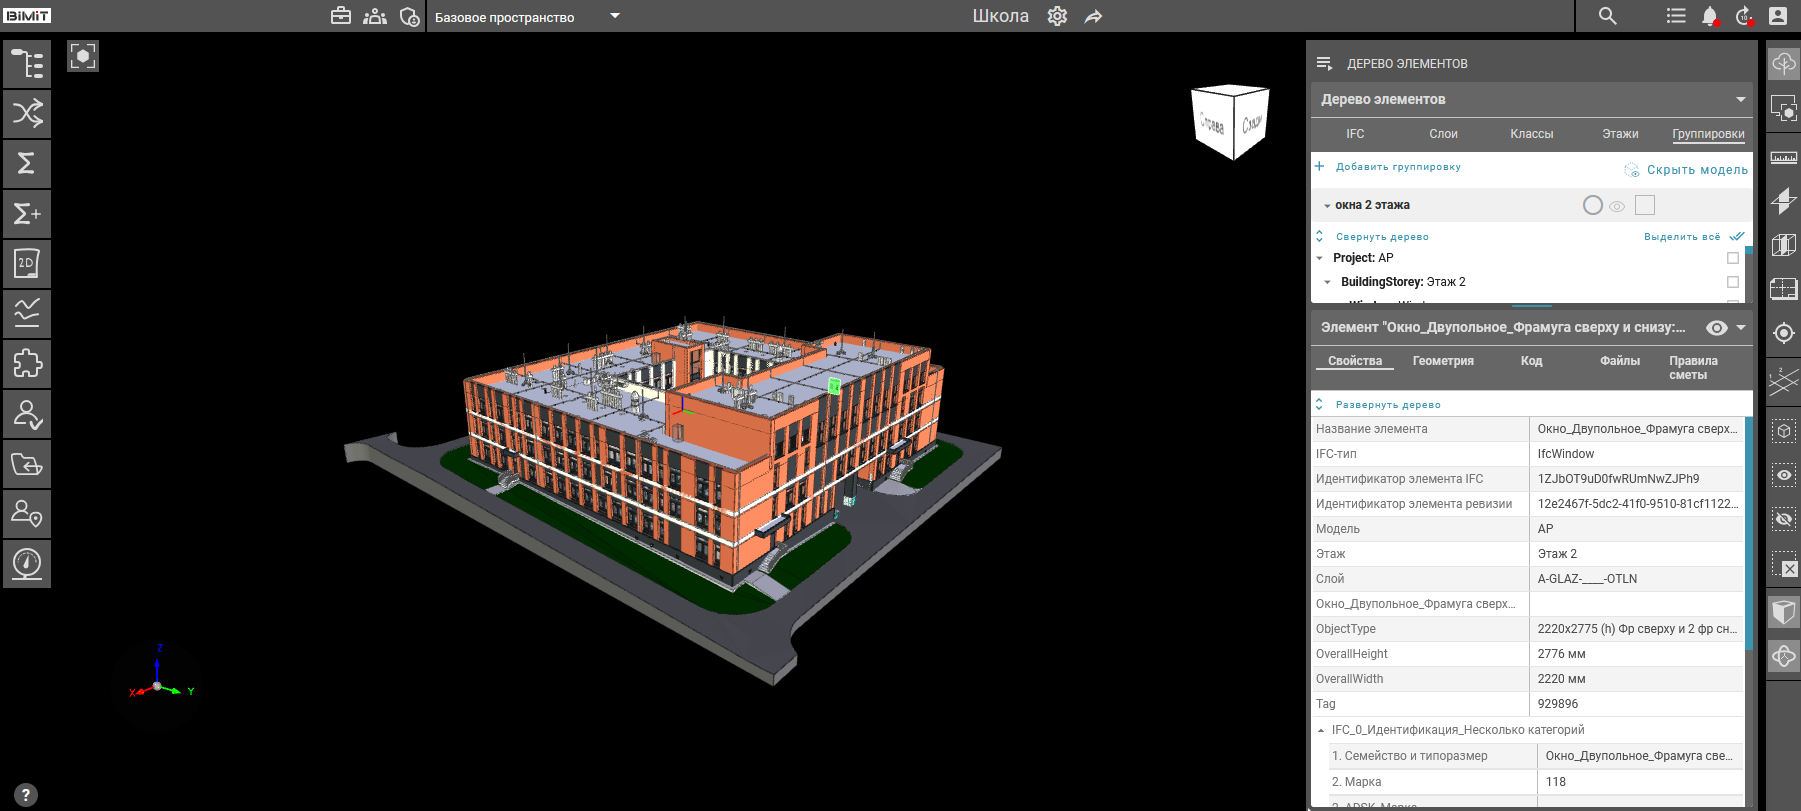Click the search magnifier icon
Screen dimensions: 1801x811
coord(1607,16)
